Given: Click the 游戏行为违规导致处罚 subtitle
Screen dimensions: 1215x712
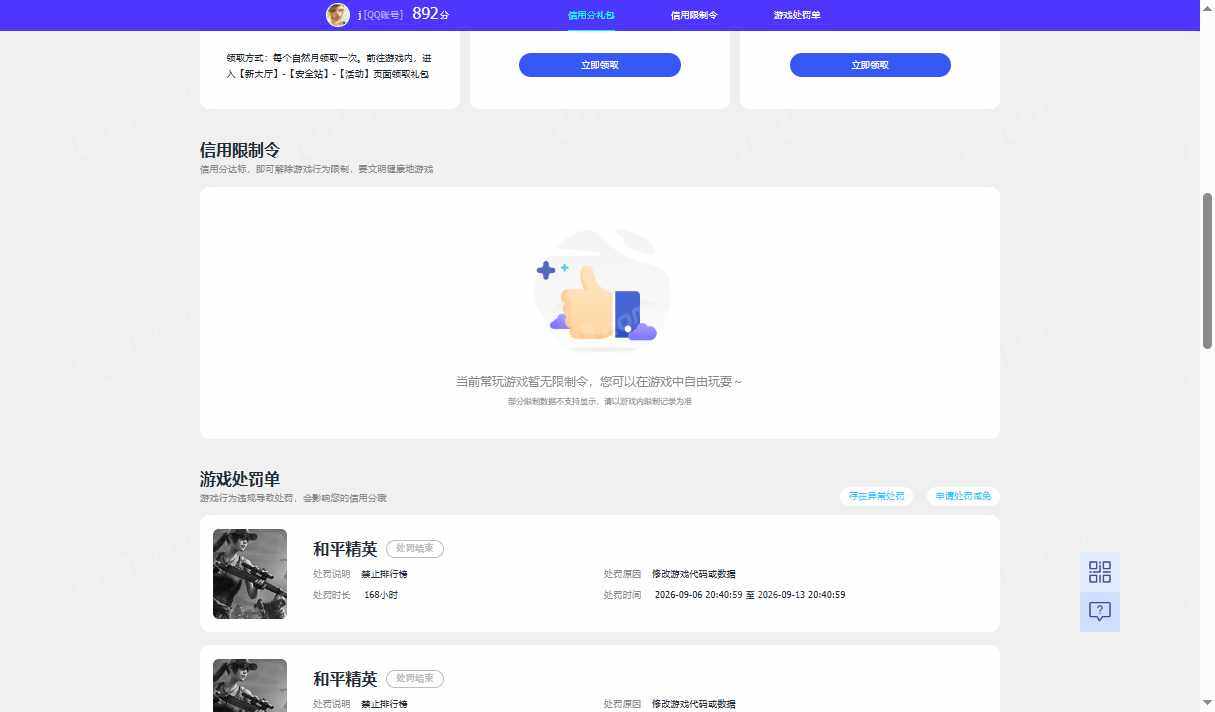Looking at the screenshot, I should [x=293, y=498].
